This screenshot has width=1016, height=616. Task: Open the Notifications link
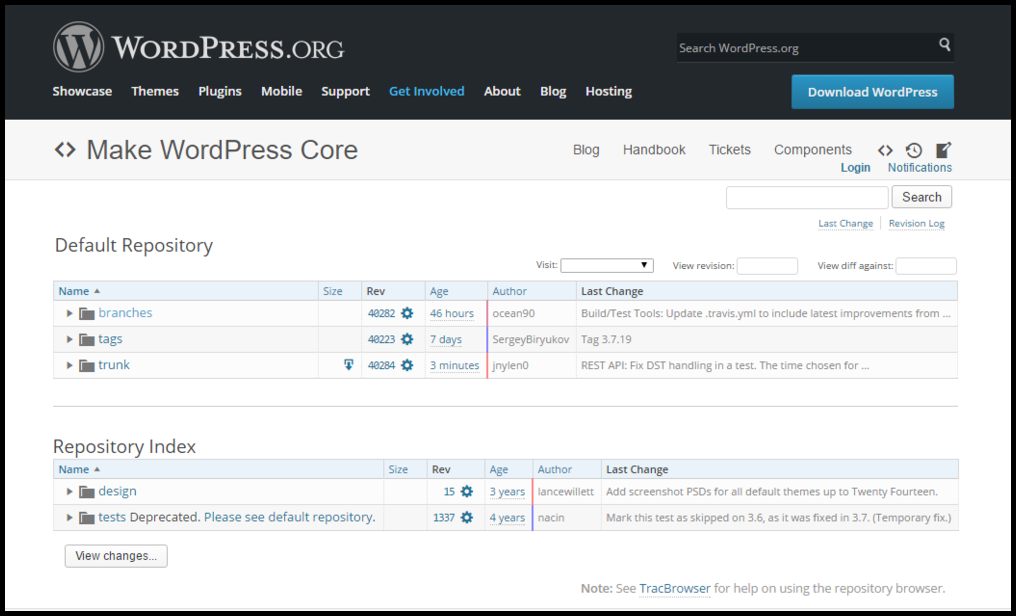[919, 168]
